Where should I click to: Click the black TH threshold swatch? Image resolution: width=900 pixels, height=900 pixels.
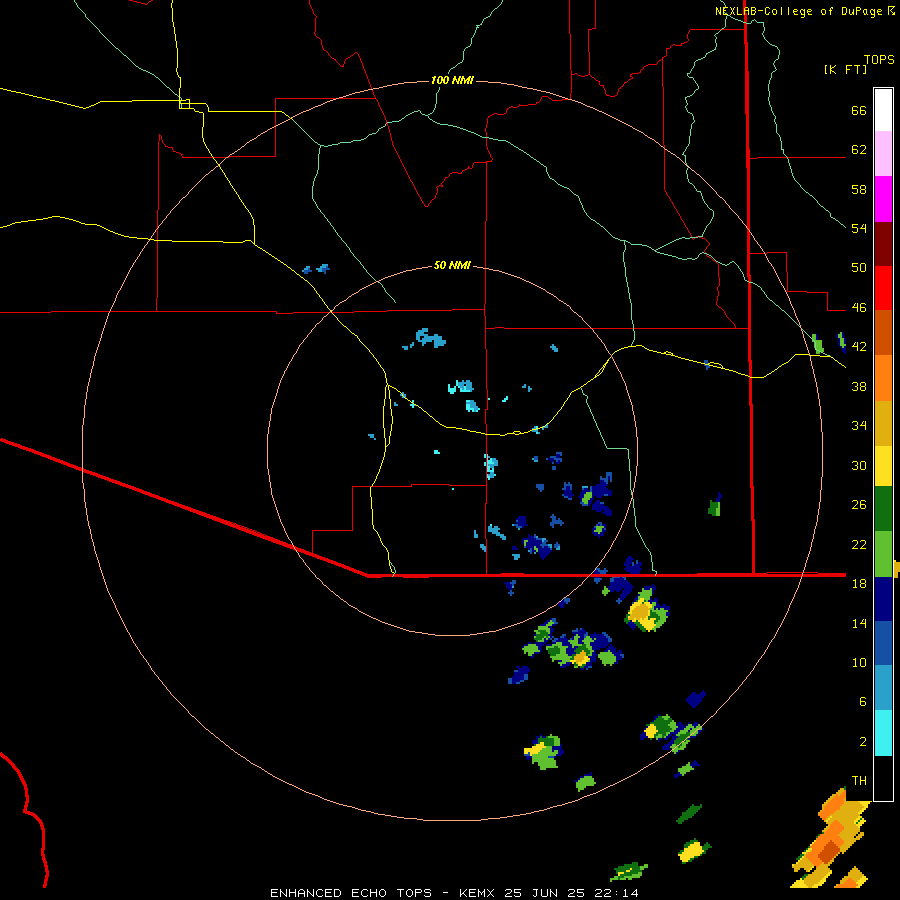(883, 777)
